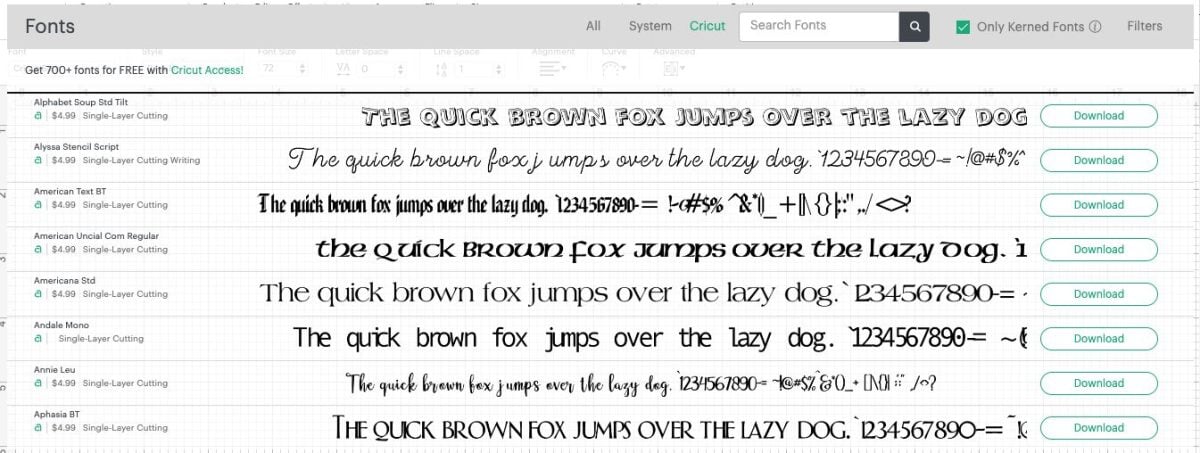Open the dimmed Alignment dropdown
The image size is (1200, 453).
click(x=552, y=68)
